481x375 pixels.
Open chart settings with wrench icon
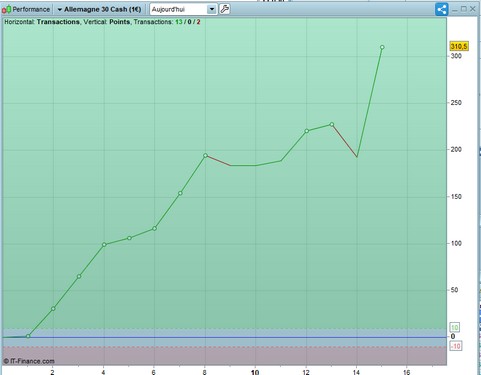pos(225,9)
